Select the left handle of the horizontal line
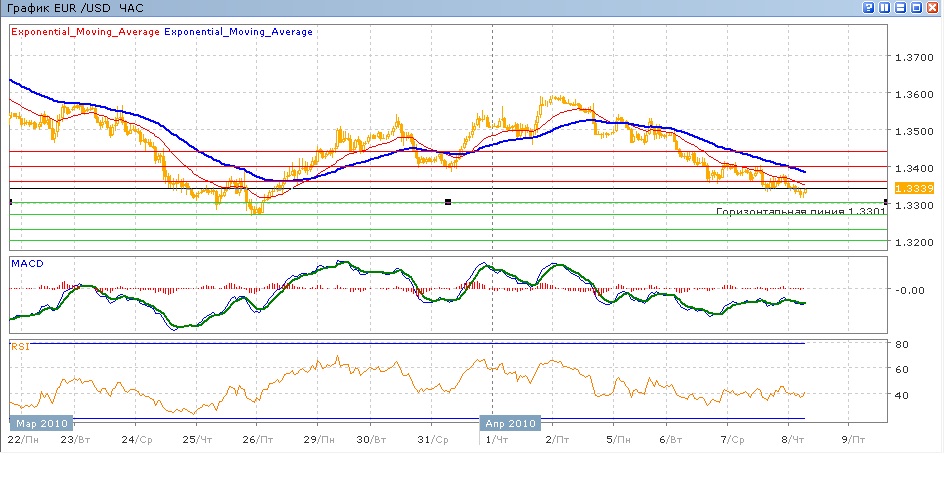 click(10, 202)
